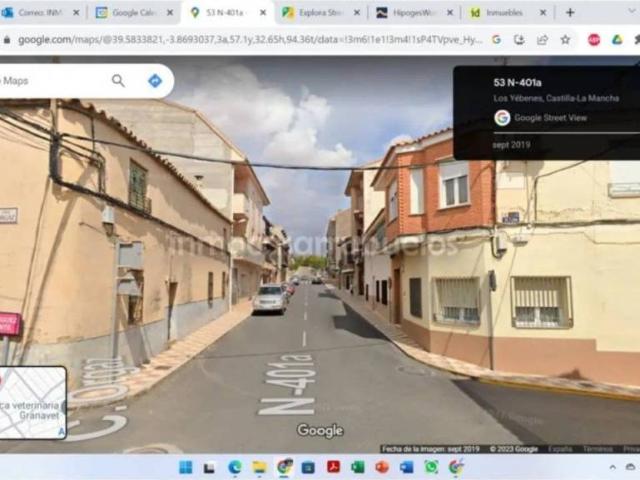Click Los Yébenes, Castilla-La Mancha text
Image resolution: width=640 pixels, height=480 pixels.
tap(556, 98)
